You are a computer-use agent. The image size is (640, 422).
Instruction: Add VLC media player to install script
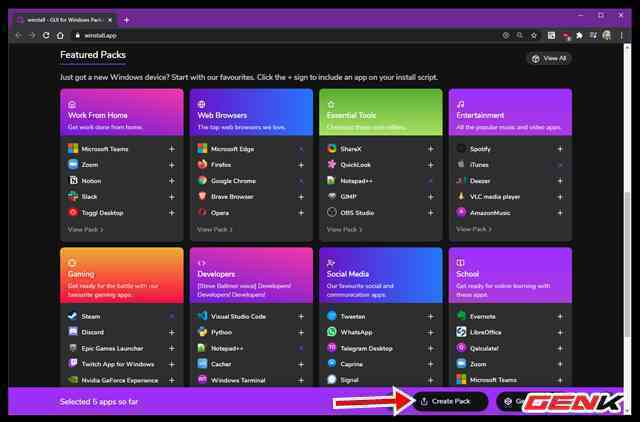click(560, 197)
